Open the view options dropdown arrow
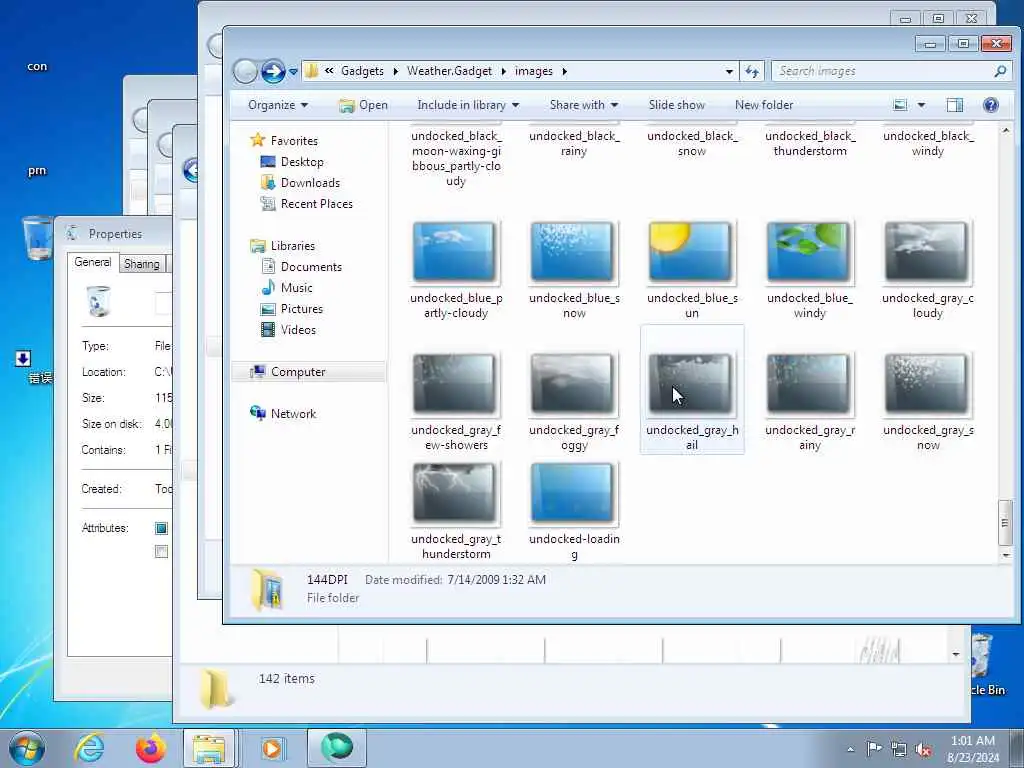Image resolution: width=1024 pixels, height=768 pixels. [x=921, y=105]
